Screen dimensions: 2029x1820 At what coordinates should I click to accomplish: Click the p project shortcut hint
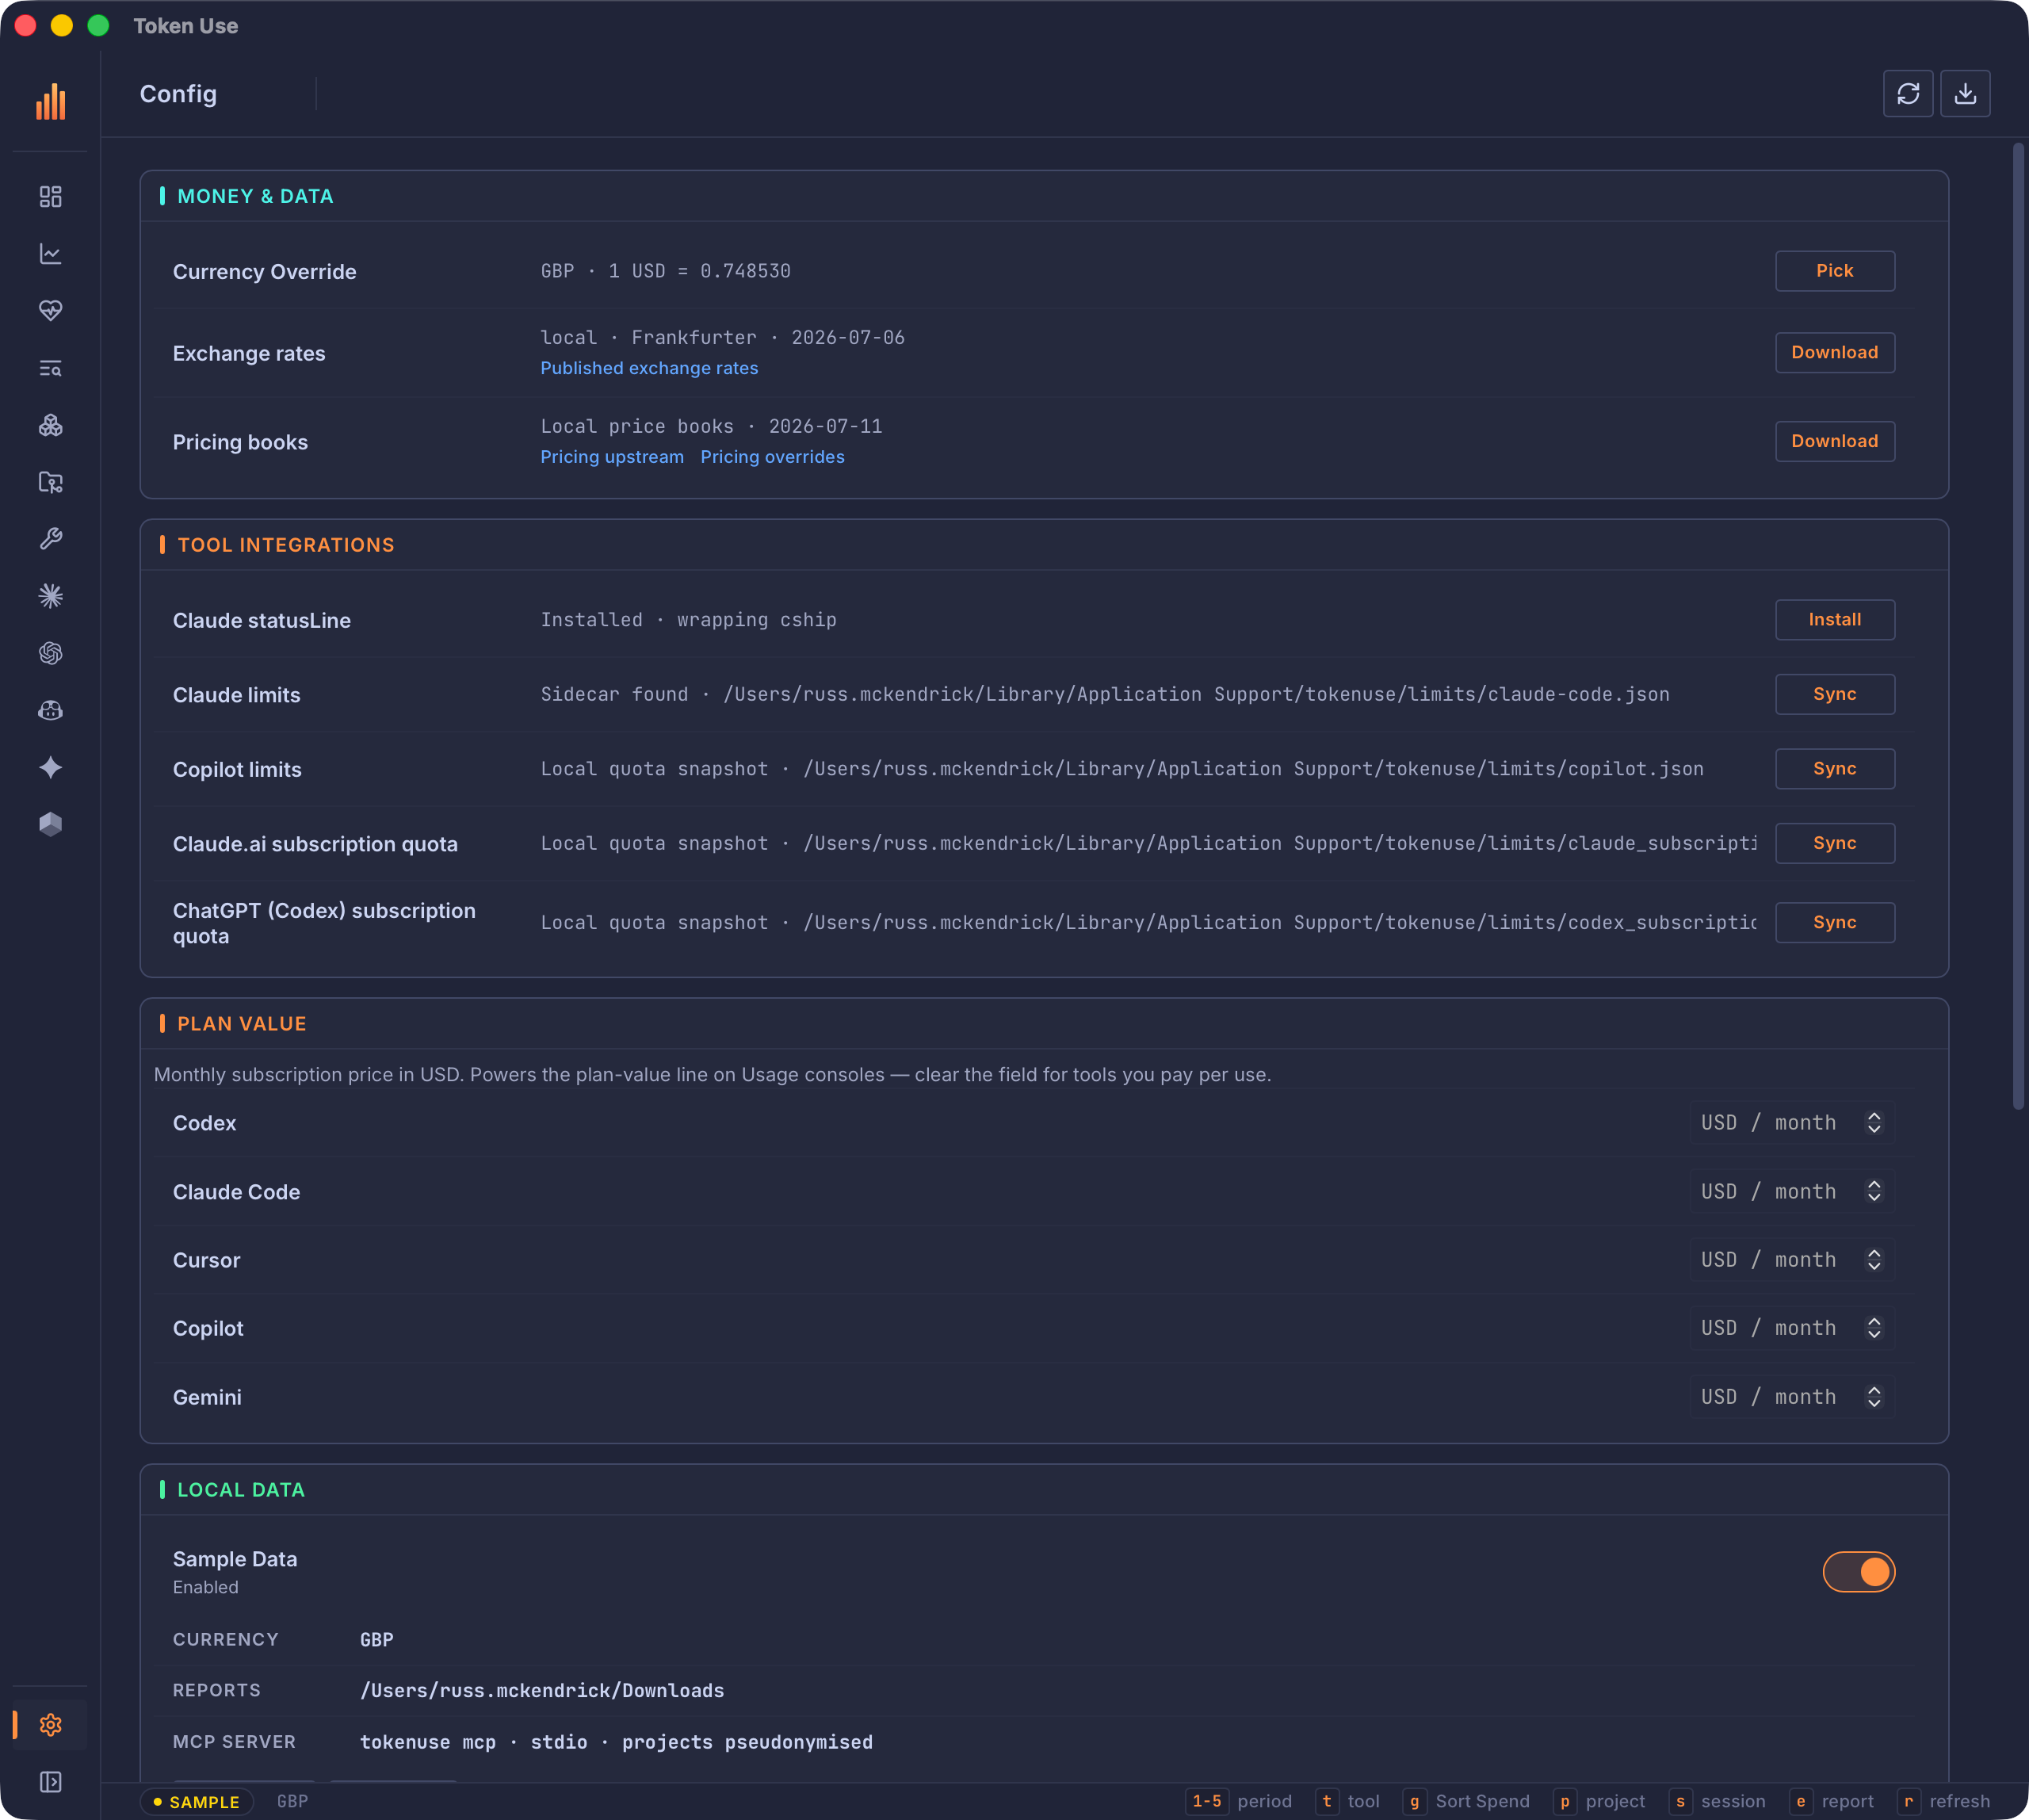coord(1599,1802)
